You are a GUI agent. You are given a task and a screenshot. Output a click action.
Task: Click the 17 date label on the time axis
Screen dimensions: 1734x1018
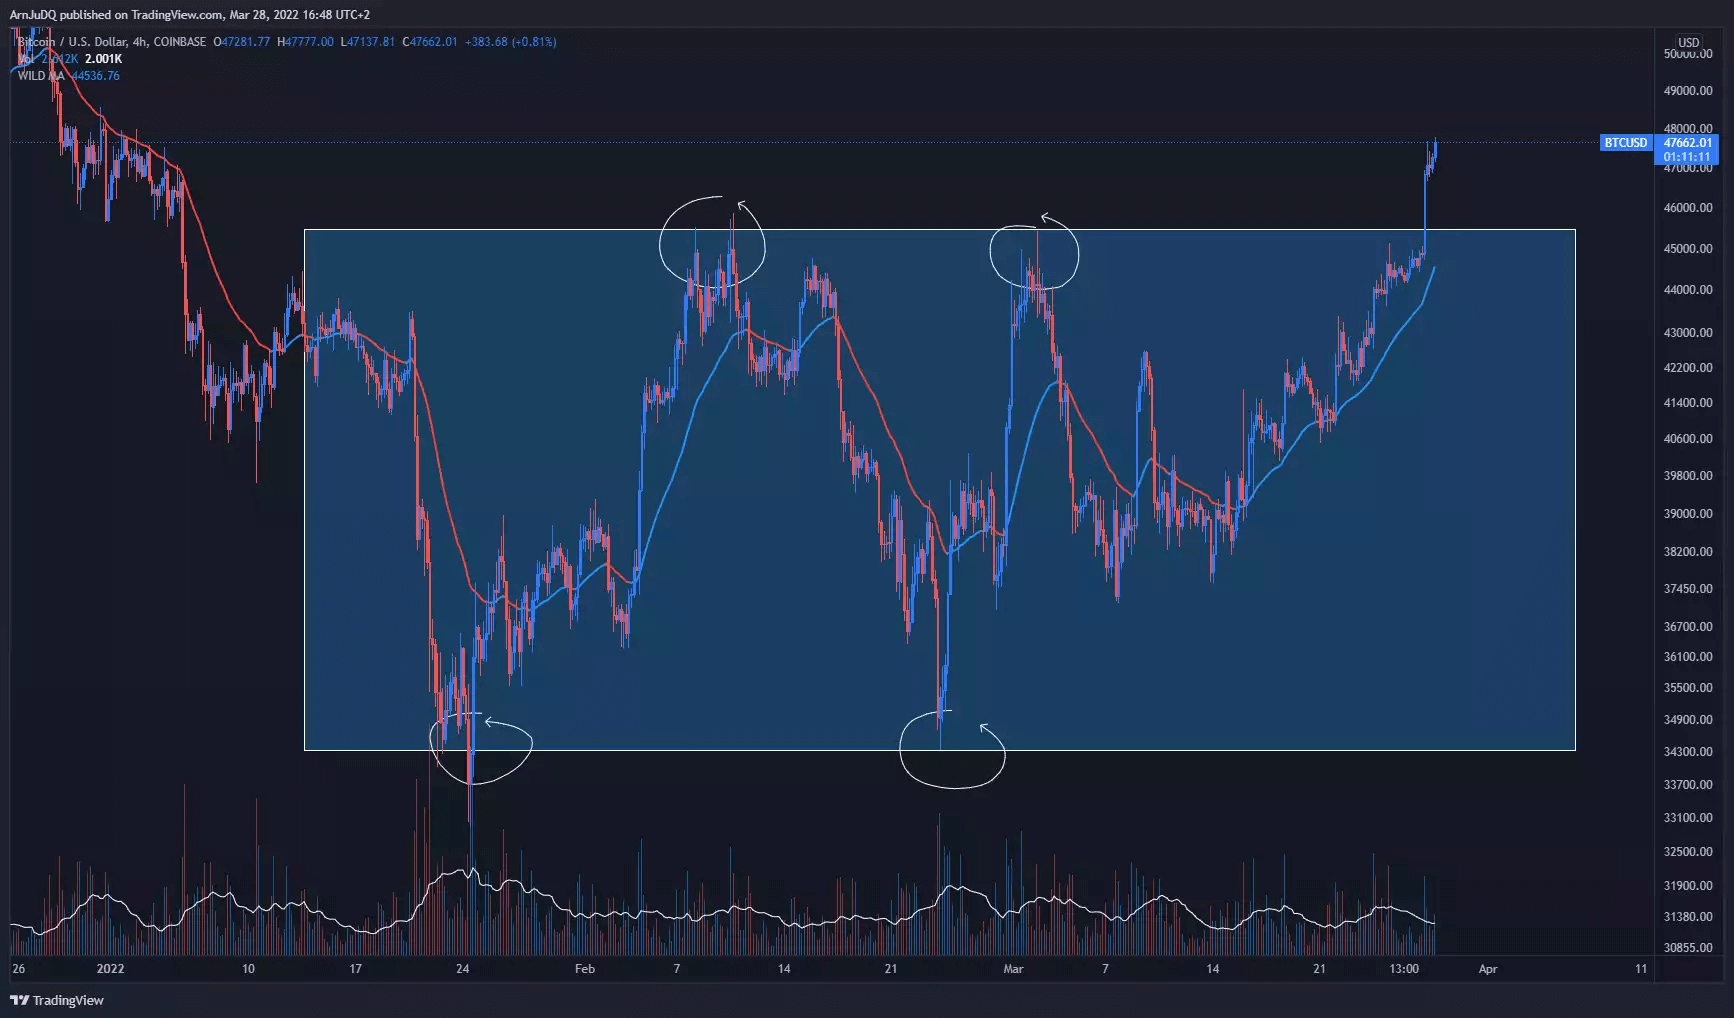click(x=355, y=969)
